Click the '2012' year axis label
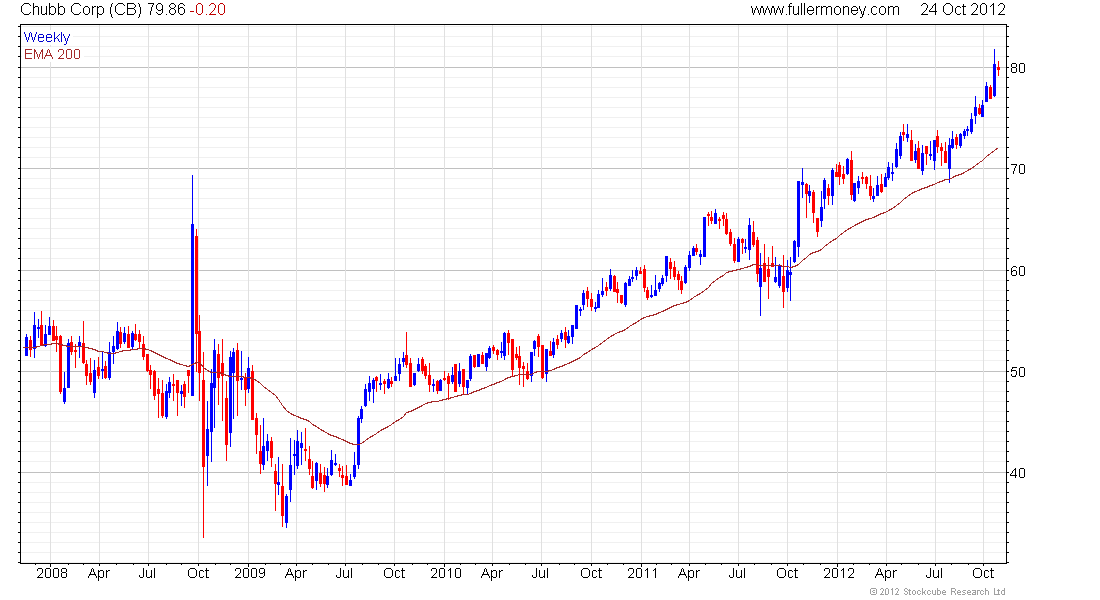The image size is (1100, 600). (x=839, y=573)
